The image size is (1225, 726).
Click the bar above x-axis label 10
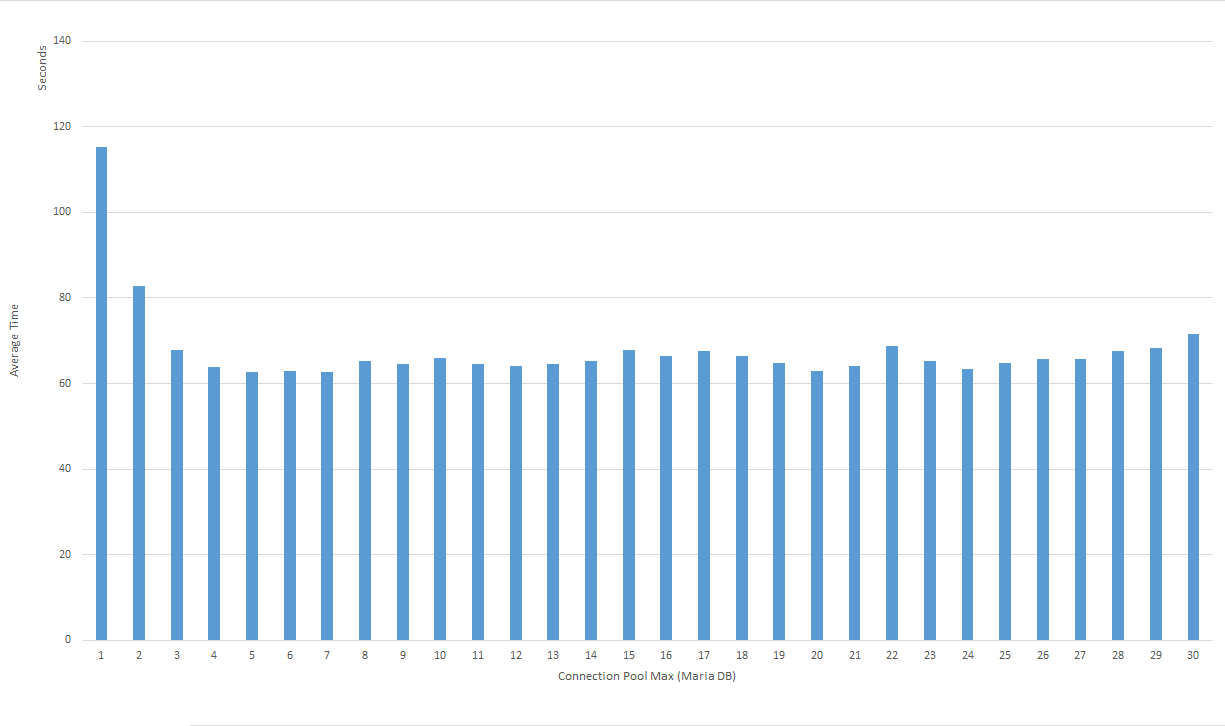[440, 498]
